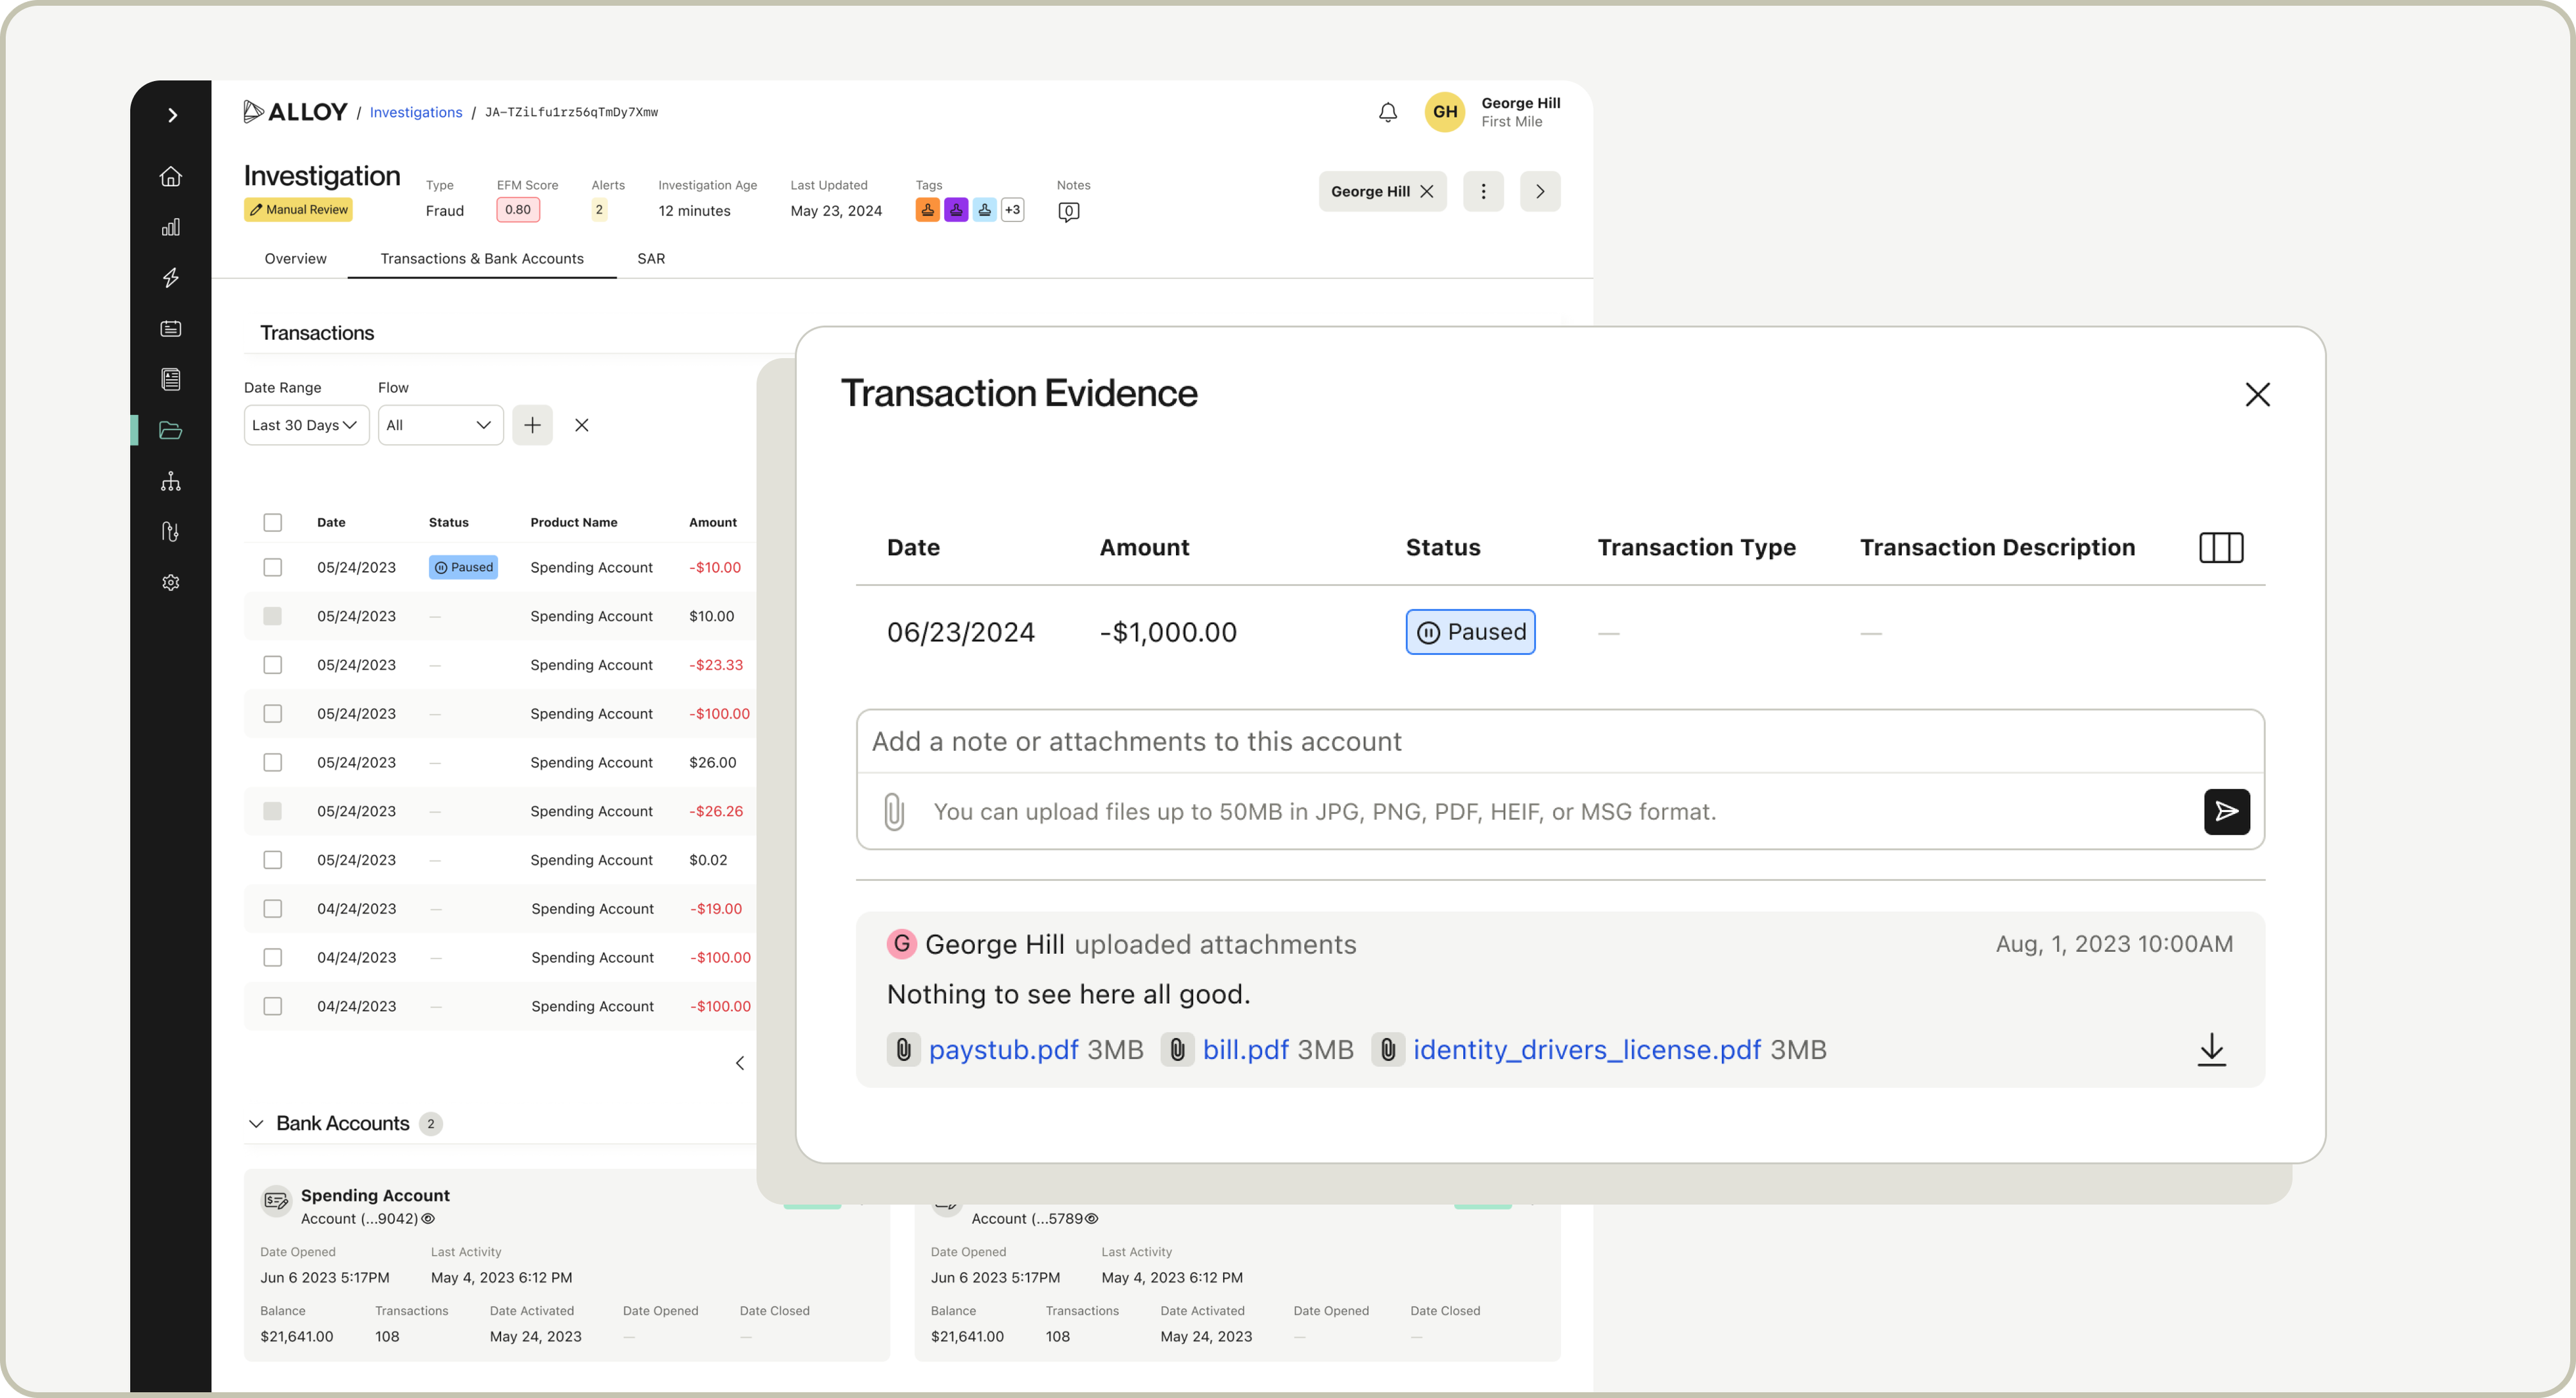The height and width of the screenshot is (1398, 2576).
Task: Download all attachments with download icon
Action: tap(2211, 1049)
